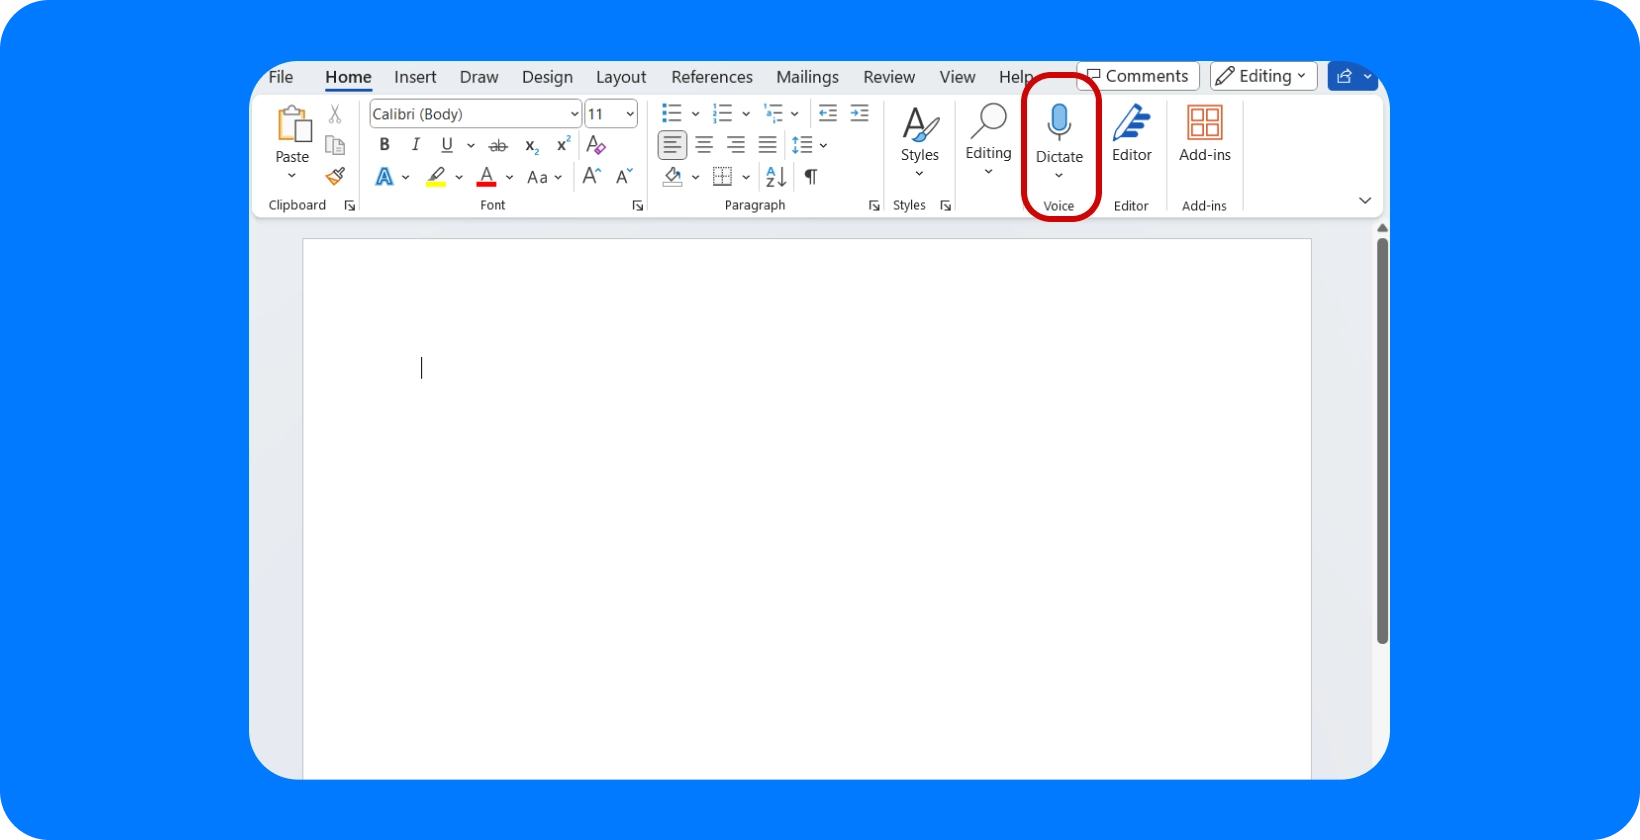Screen dimensions: 1640x840
Task: Open Change Case Aa dropdown
Action: point(545,177)
